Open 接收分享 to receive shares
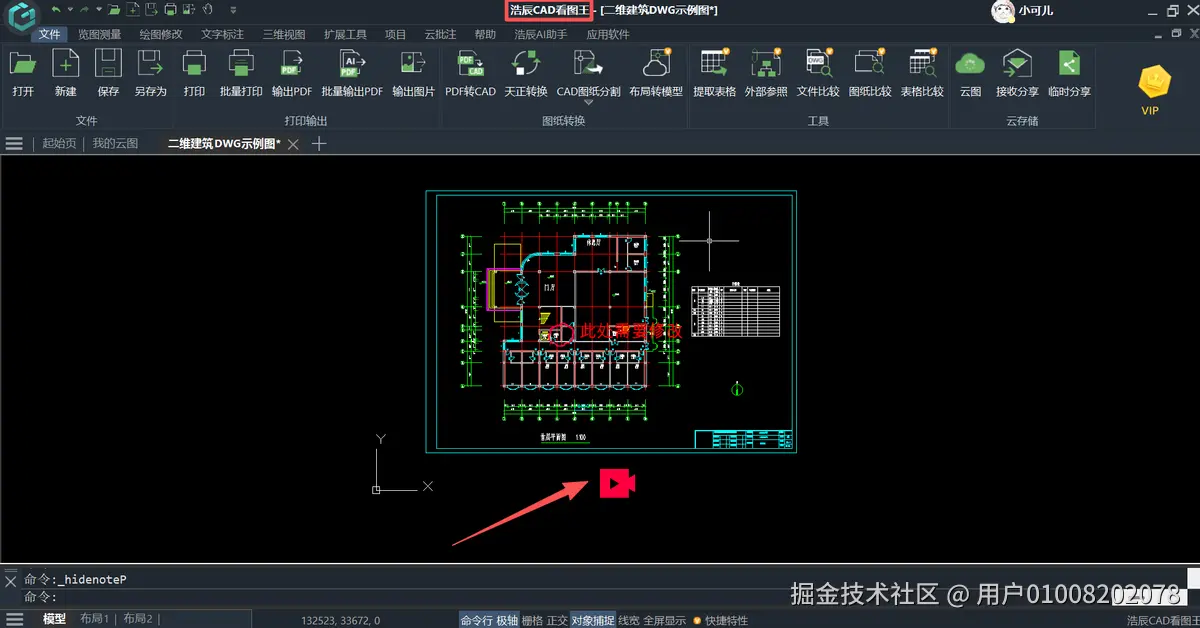The width and height of the screenshot is (1200, 628). pyautogui.click(x=1017, y=73)
